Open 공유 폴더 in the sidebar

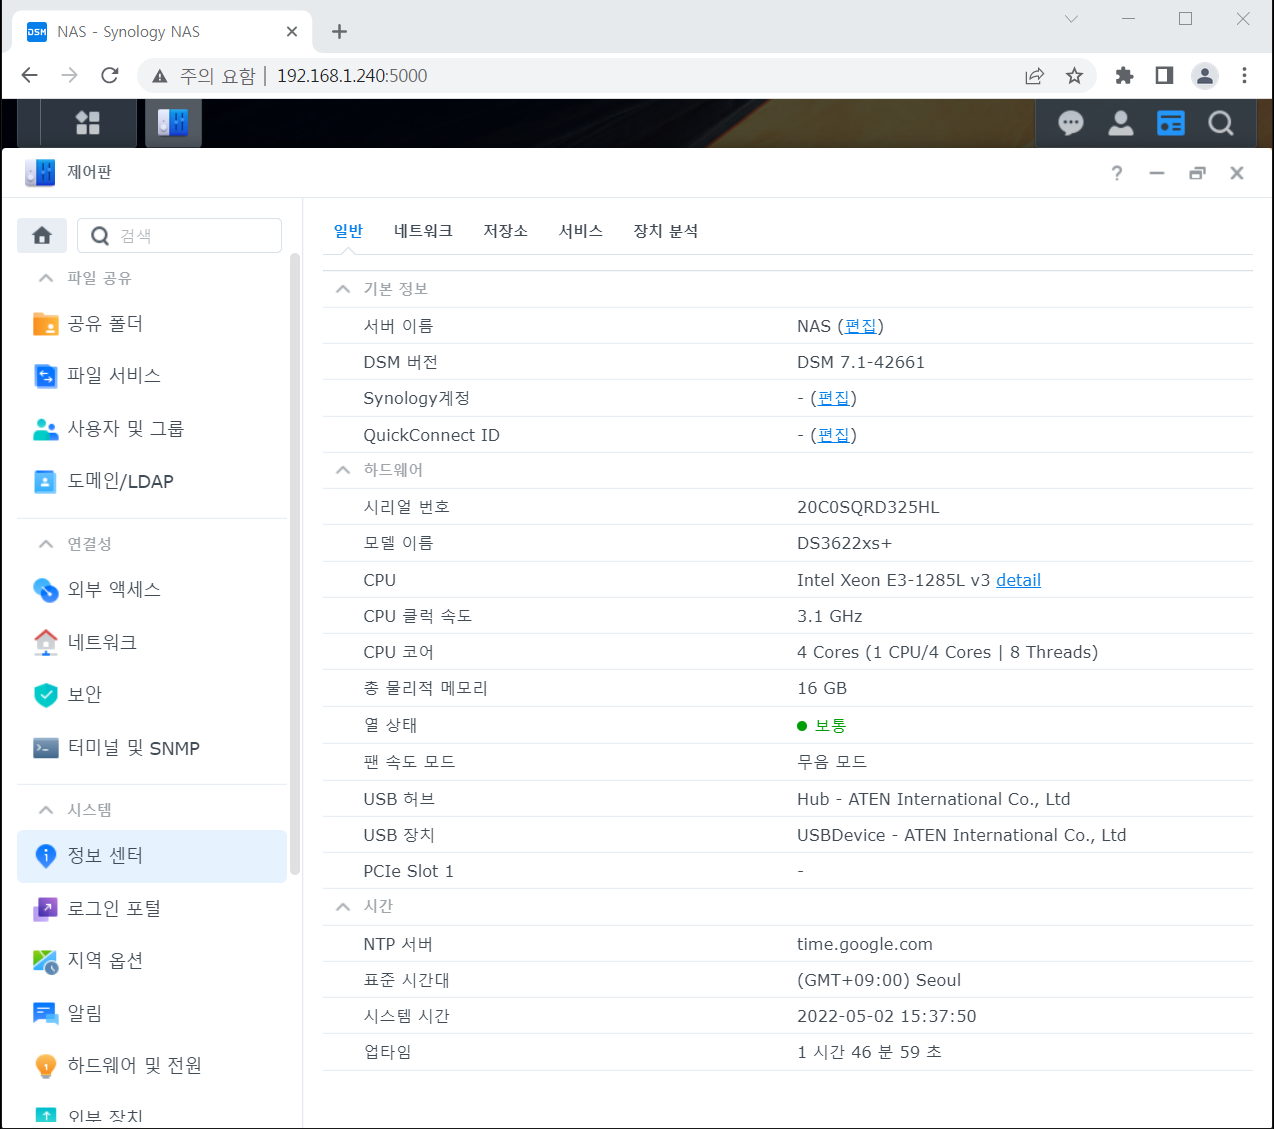pos(152,324)
